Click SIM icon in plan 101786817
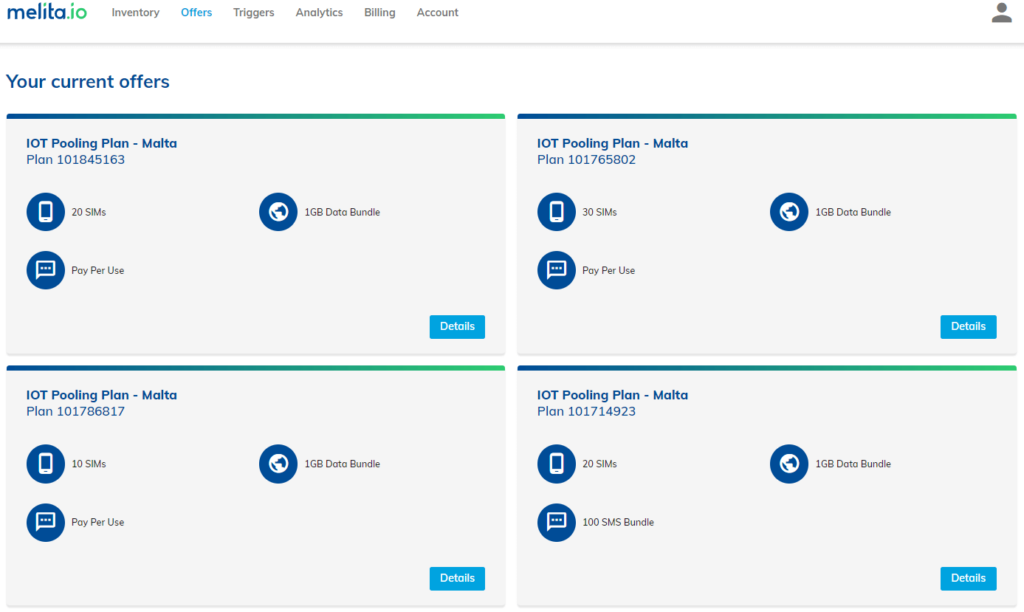 point(45,464)
